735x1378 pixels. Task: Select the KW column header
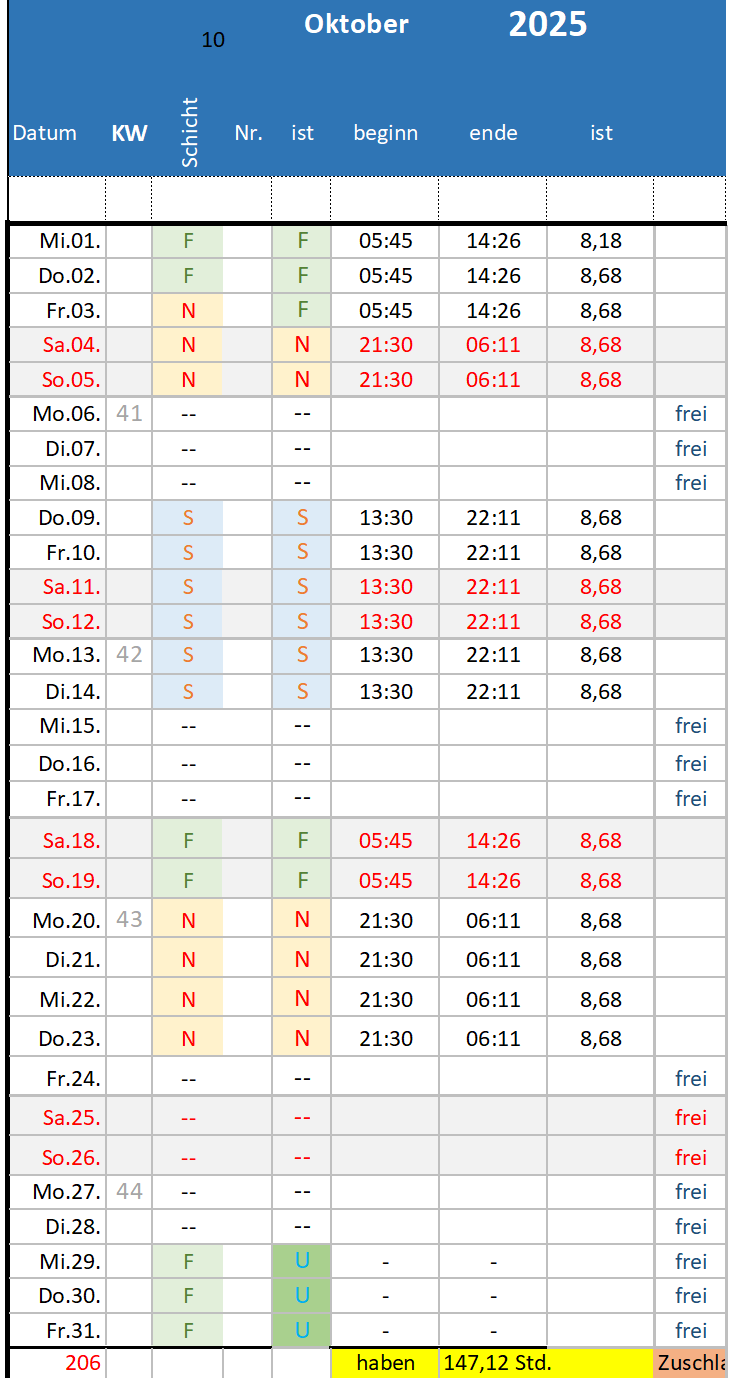coord(129,134)
